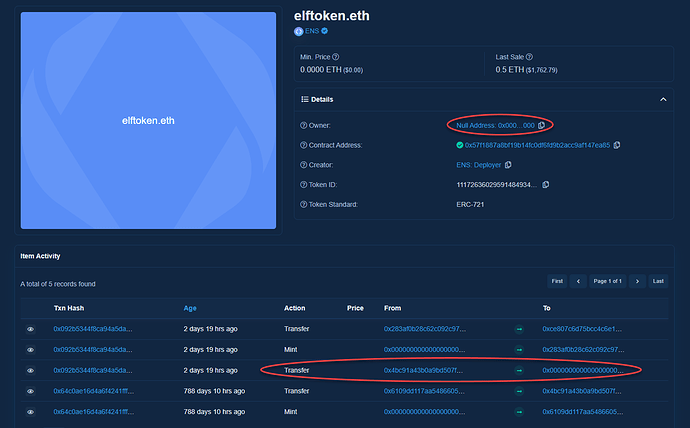Click the Last Sale help icon
This screenshot has height=428, width=690.
[x=529, y=57]
